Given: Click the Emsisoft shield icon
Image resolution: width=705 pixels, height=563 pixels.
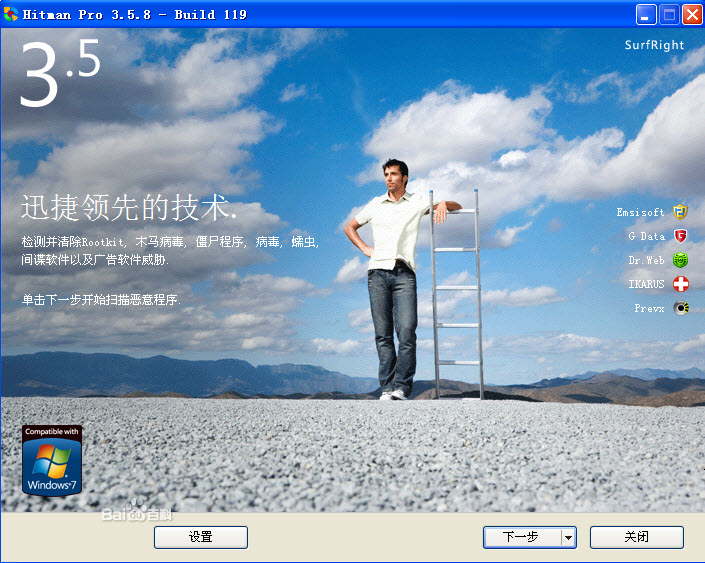Looking at the screenshot, I should [680, 212].
